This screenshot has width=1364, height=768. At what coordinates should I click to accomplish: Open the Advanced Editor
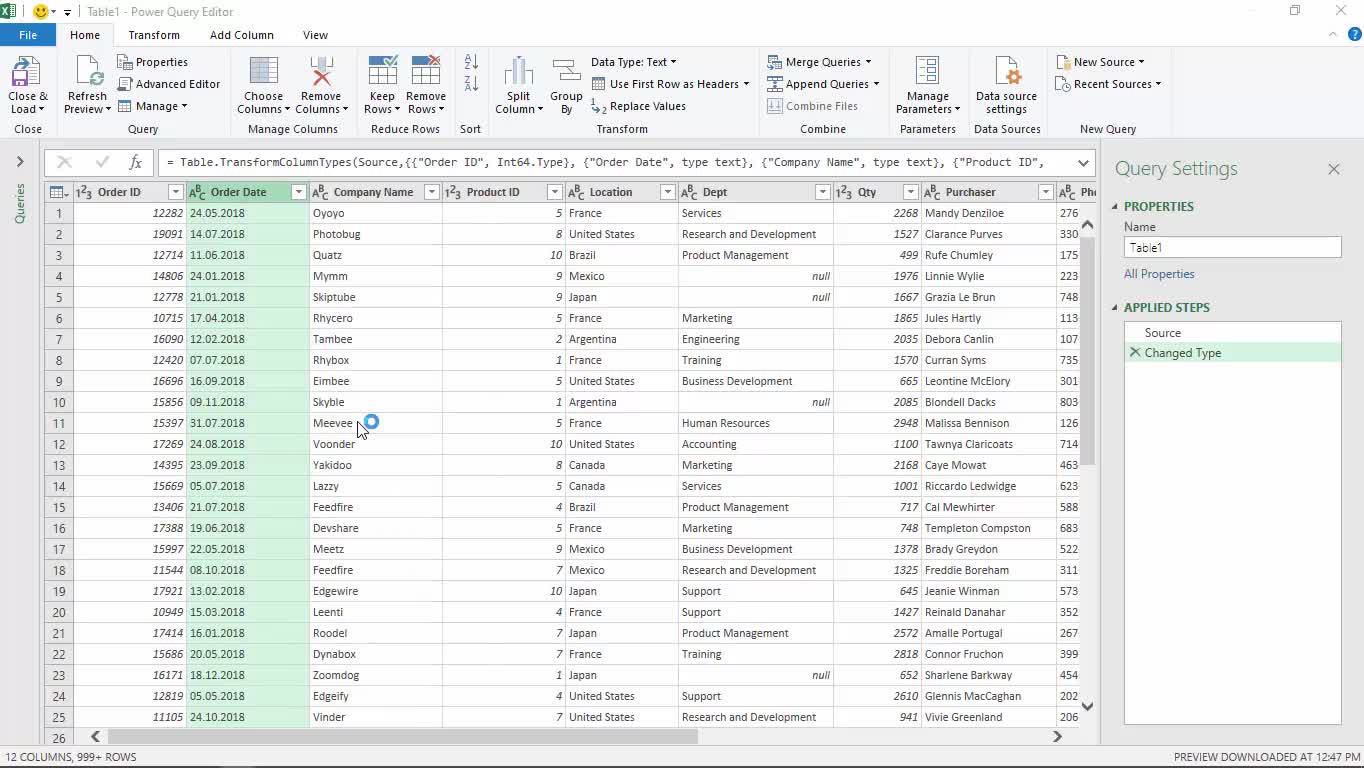168,84
